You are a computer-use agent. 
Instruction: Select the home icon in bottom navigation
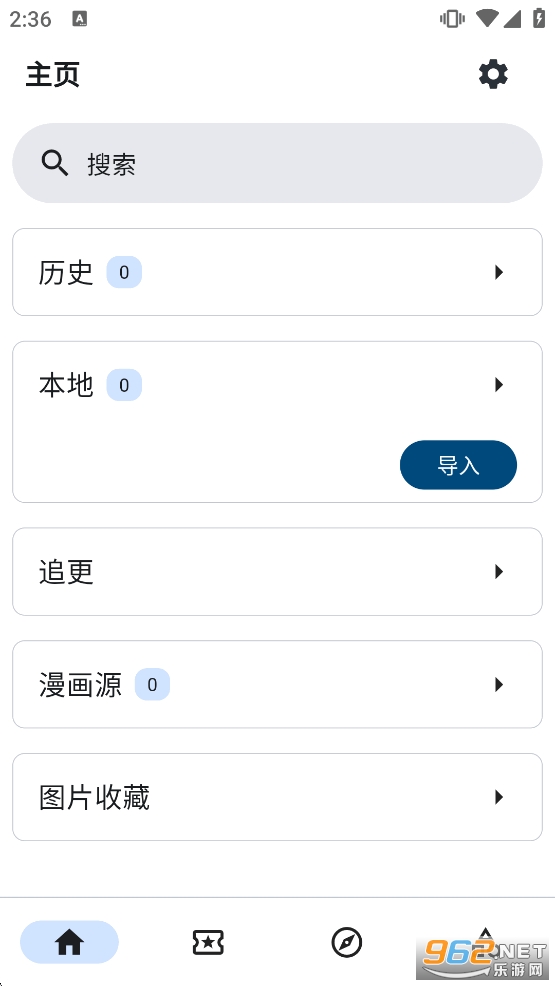69,942
